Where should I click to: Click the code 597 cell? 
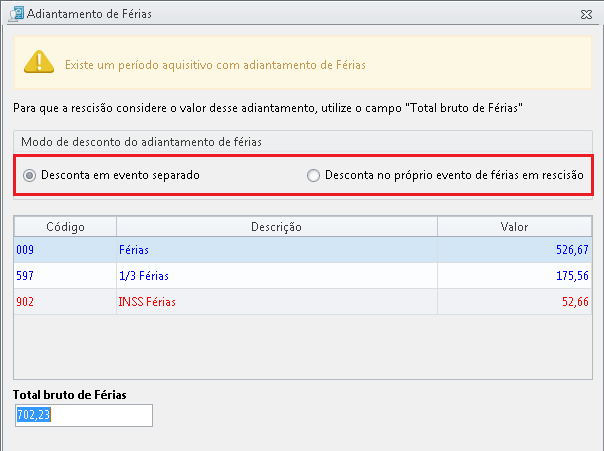pos(65,276)
